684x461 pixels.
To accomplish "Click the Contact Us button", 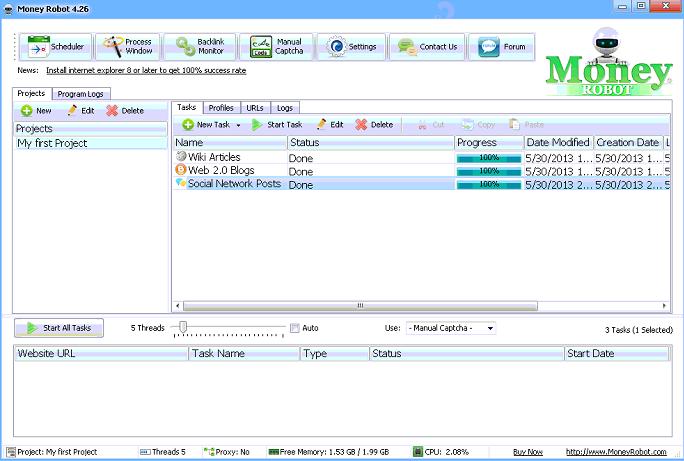I will tap(427, 47).
